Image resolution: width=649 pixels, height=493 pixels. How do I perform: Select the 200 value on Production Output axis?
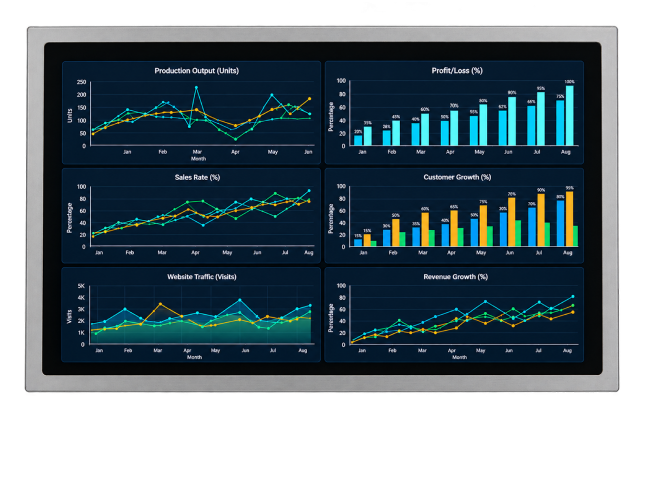pyautogui.click(x=82, y=95)
